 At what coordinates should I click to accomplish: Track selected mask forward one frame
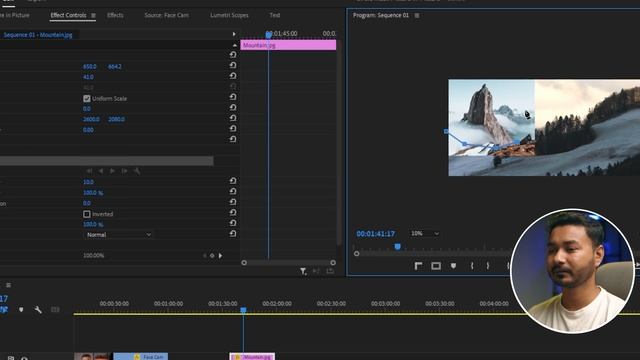(x=124, y=171)
